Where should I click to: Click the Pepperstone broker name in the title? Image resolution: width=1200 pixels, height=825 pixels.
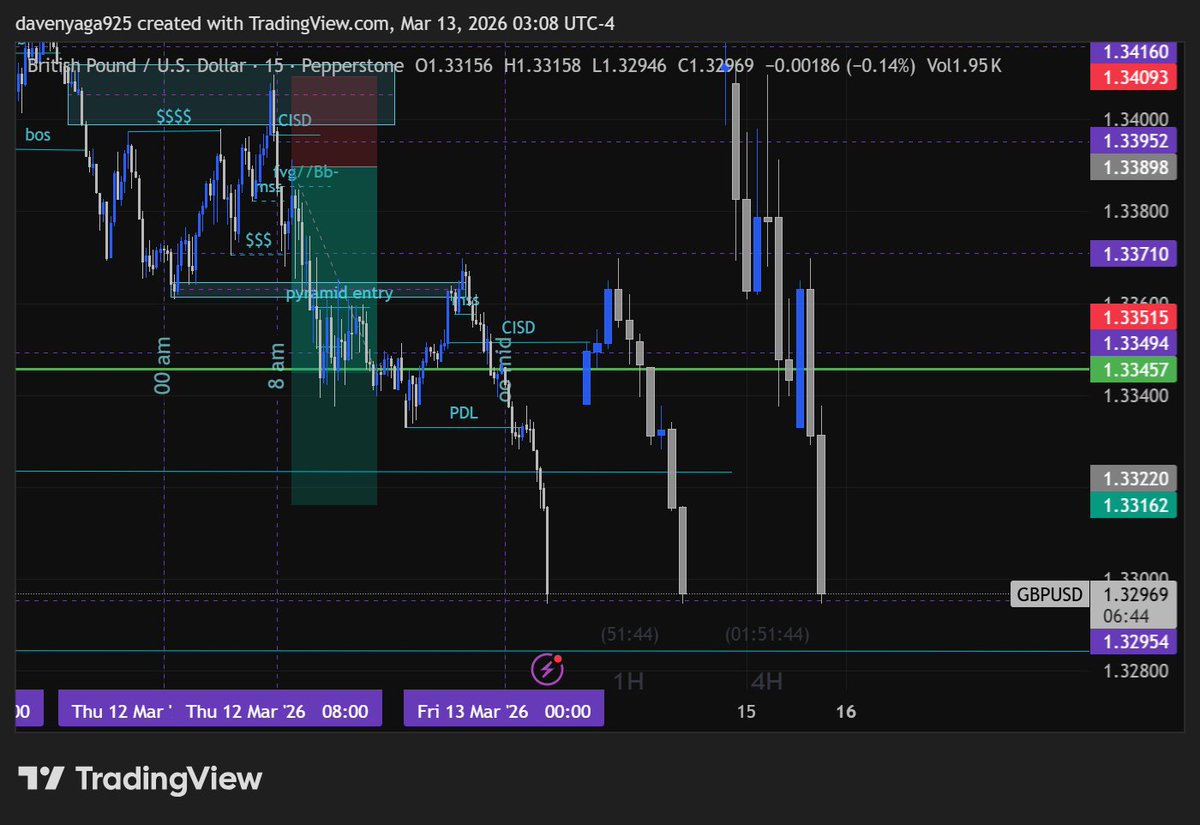[352, 66]
